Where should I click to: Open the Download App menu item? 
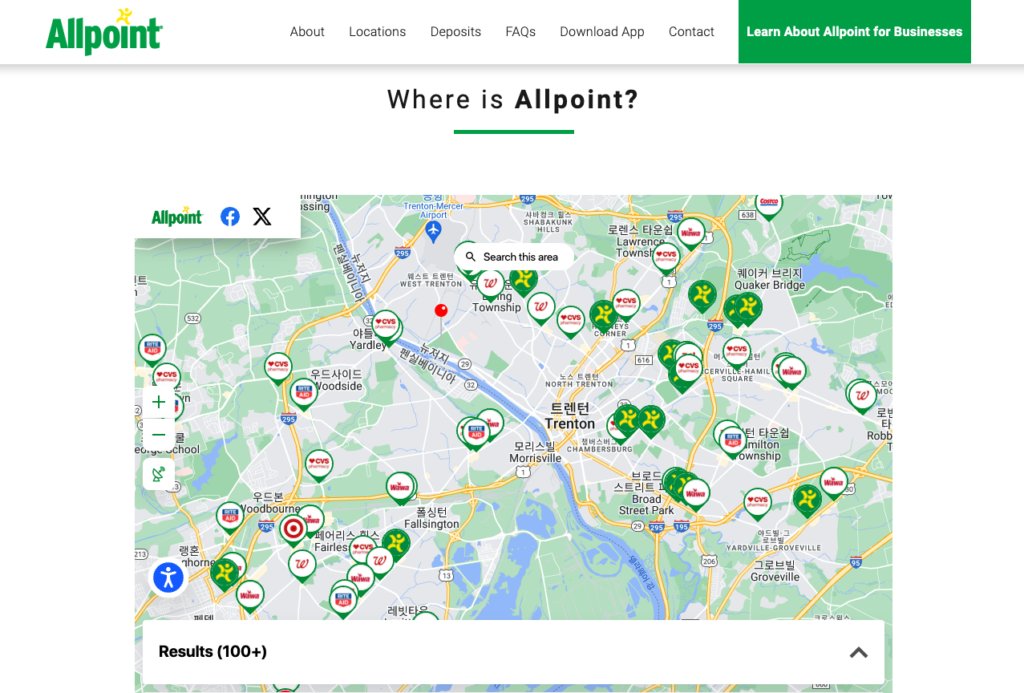click(601, 31)
